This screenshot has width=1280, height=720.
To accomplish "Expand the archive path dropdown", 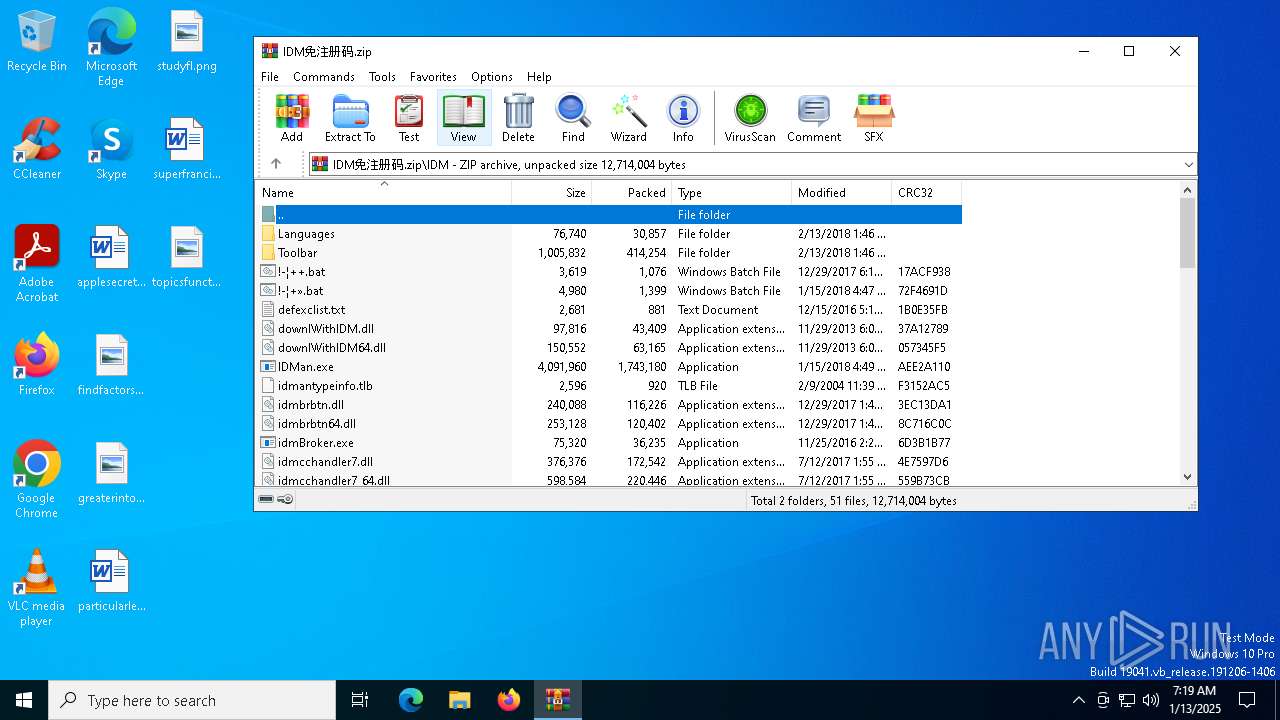I will (x=1188, y=165).
